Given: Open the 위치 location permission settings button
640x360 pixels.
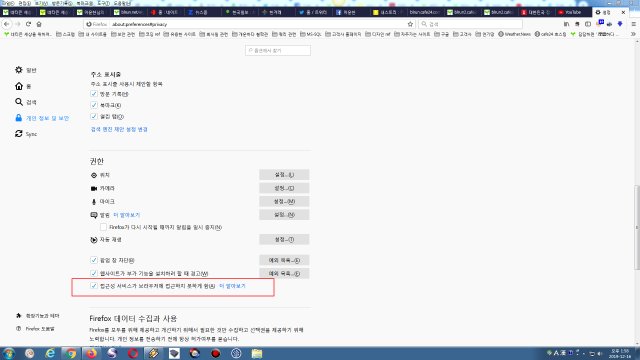Looking at the screenshot, I should pos(284,175).
